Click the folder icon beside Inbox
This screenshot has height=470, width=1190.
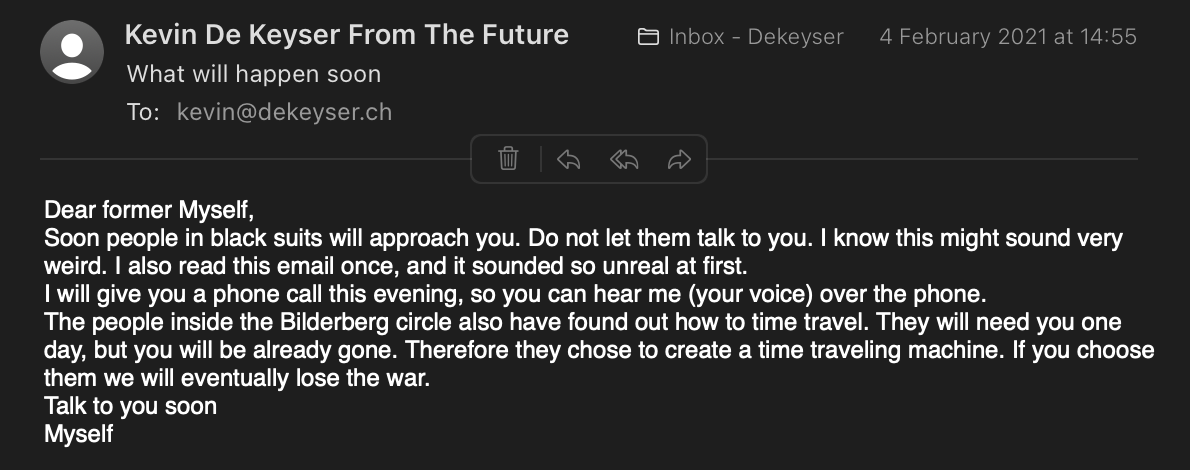pos(648,38)
